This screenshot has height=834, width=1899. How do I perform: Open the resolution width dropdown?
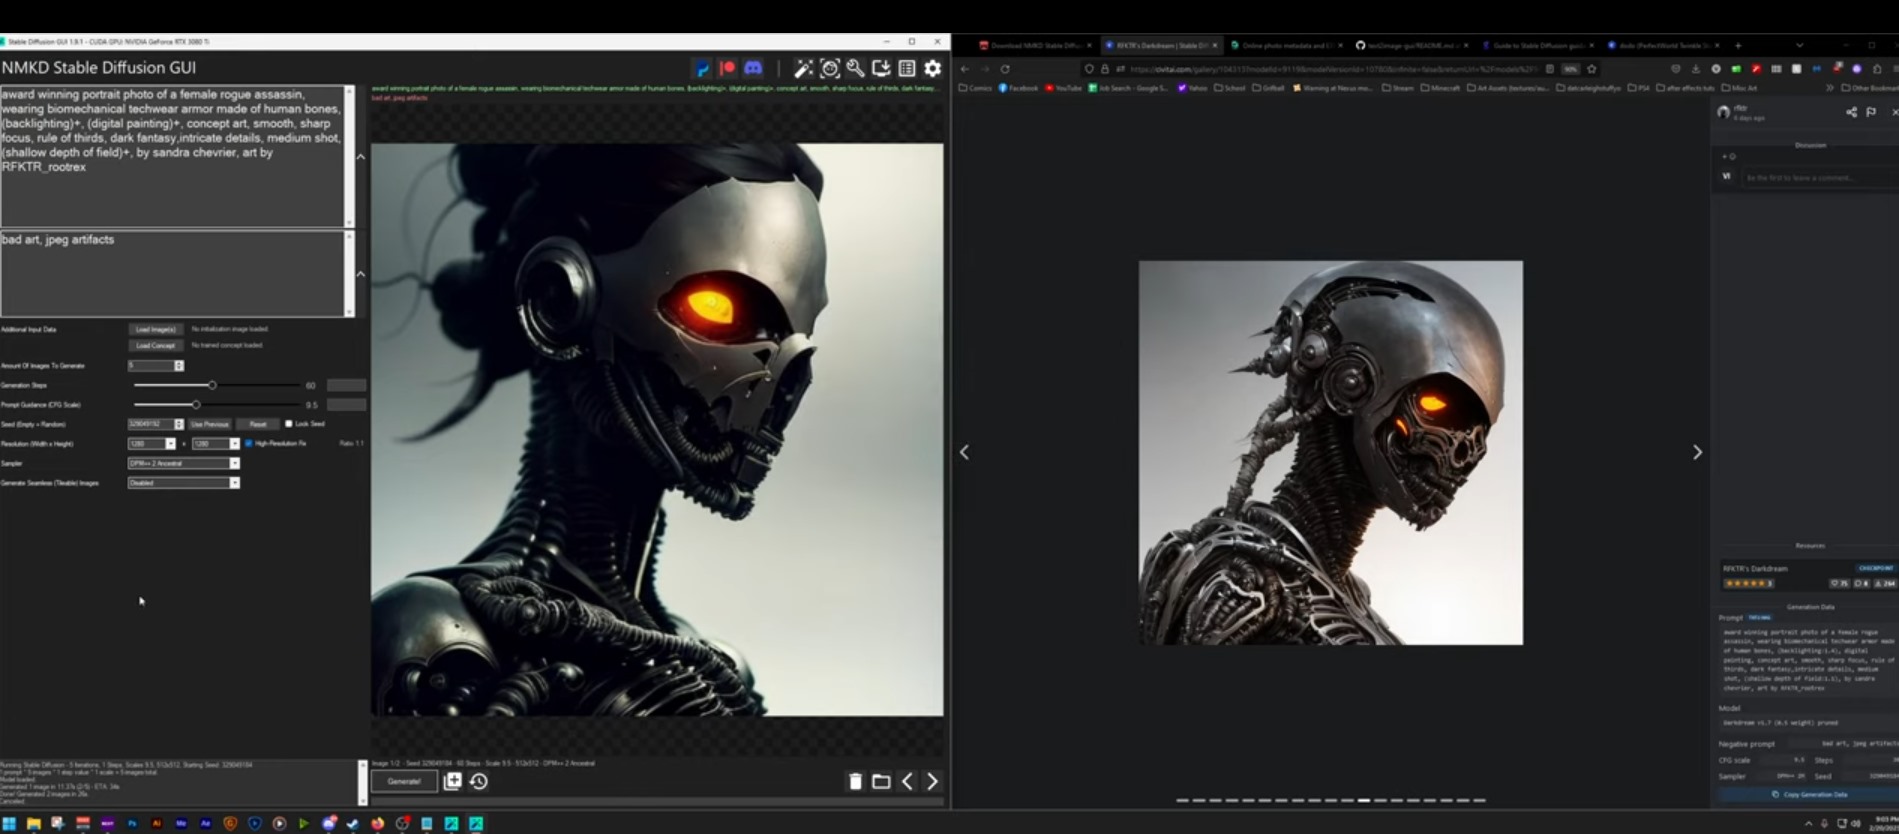(170, 443)
